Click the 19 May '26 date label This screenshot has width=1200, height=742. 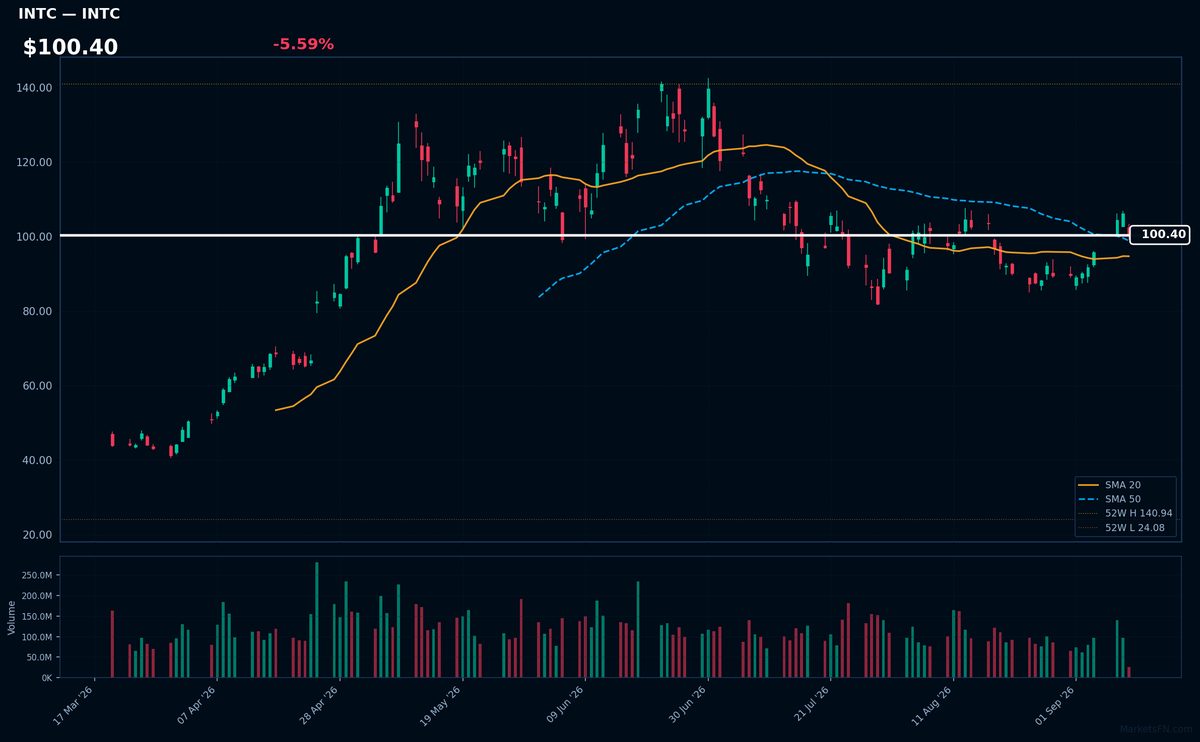tap(443, 705)
